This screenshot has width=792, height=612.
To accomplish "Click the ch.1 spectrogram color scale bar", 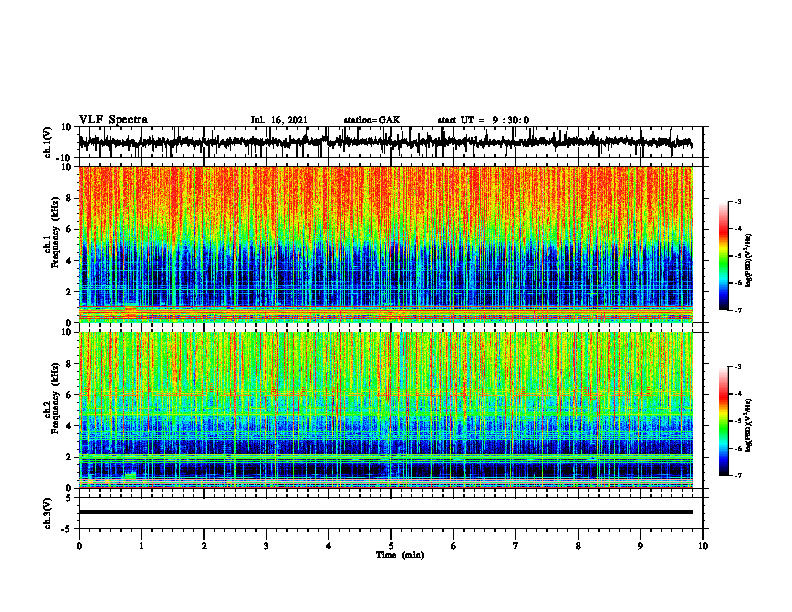I will [x=724, y=256].
